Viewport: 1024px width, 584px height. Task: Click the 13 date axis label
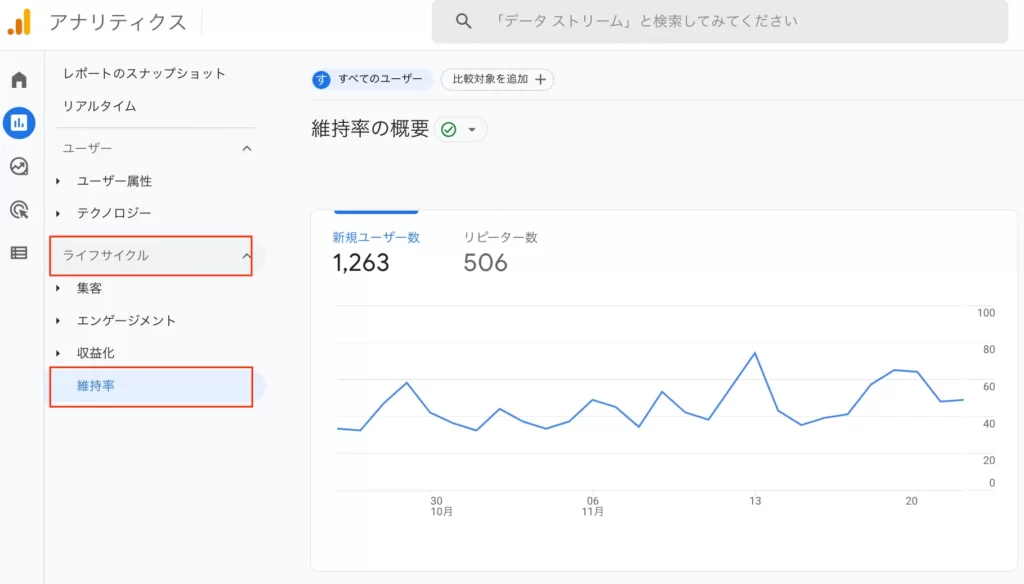click(755, 501)
